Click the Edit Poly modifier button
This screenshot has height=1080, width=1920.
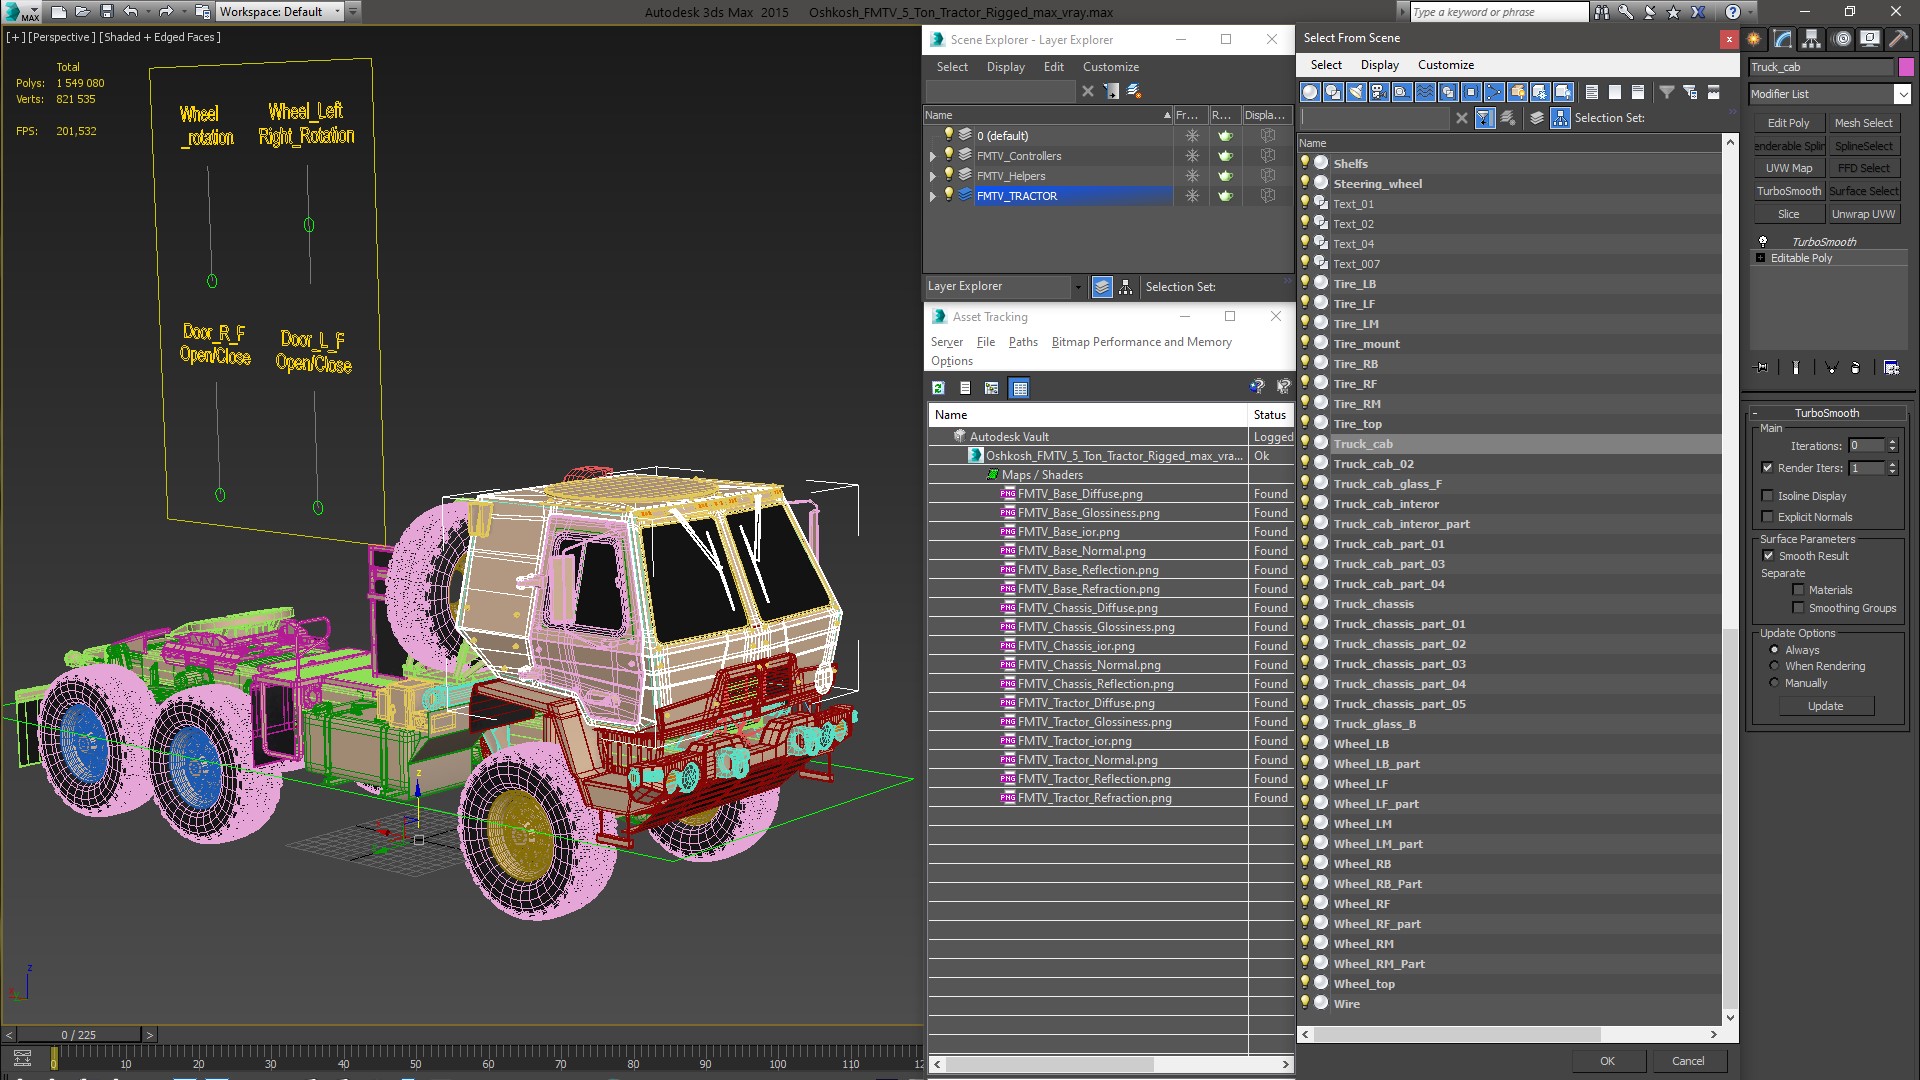point(1788,123)
